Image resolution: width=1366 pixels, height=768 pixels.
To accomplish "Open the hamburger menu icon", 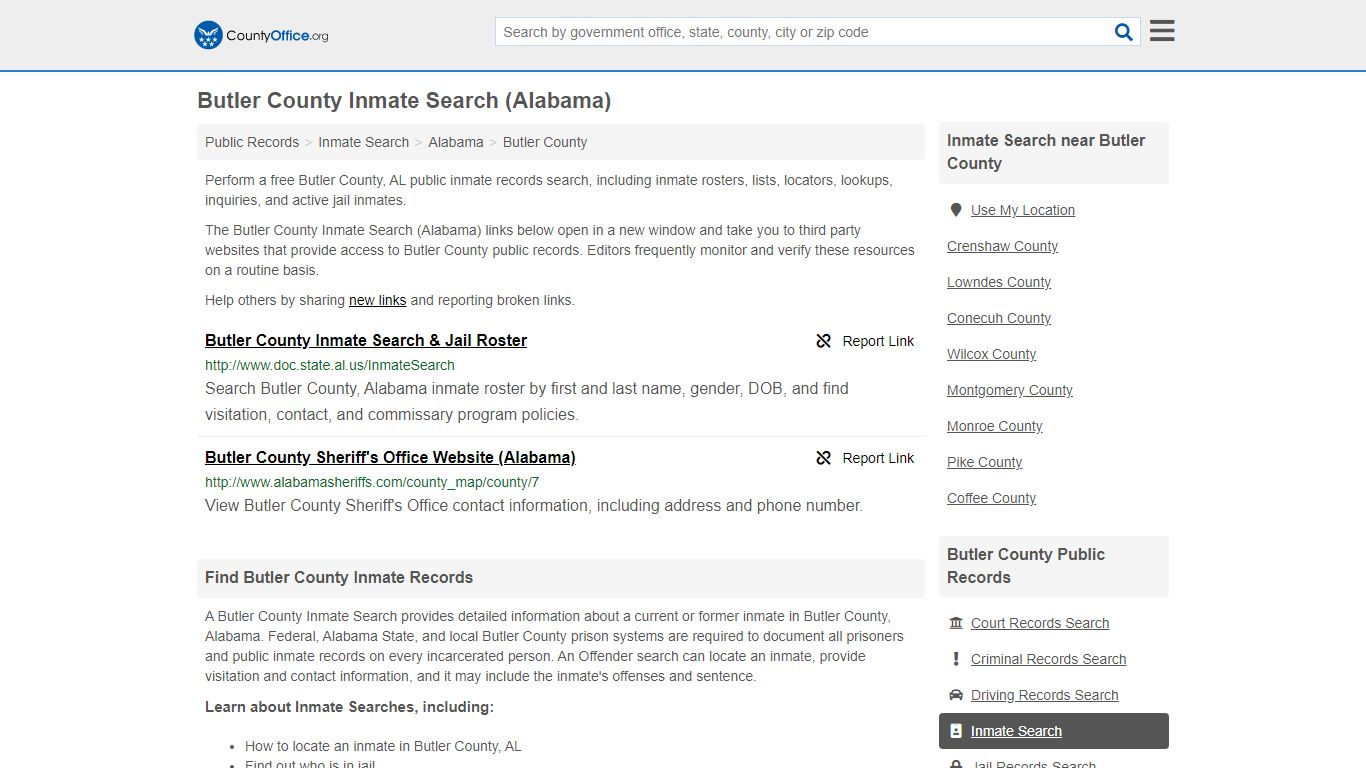I will (1162, 31).
